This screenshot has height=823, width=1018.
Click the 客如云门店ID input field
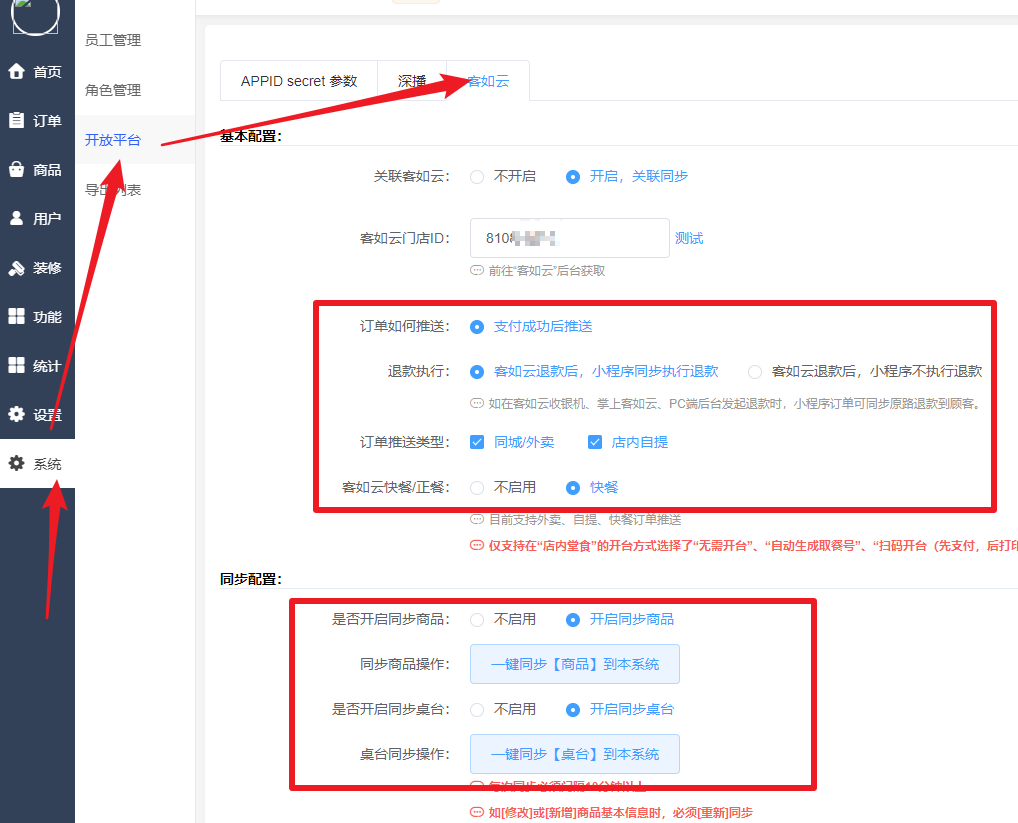[x=569, y=238]
